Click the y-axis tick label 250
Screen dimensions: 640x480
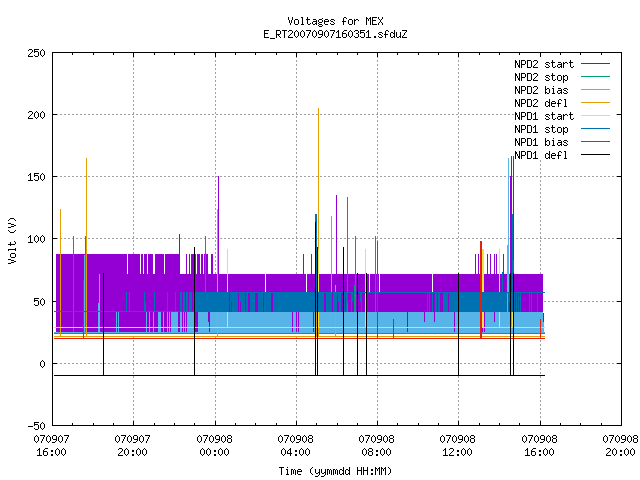36,53
